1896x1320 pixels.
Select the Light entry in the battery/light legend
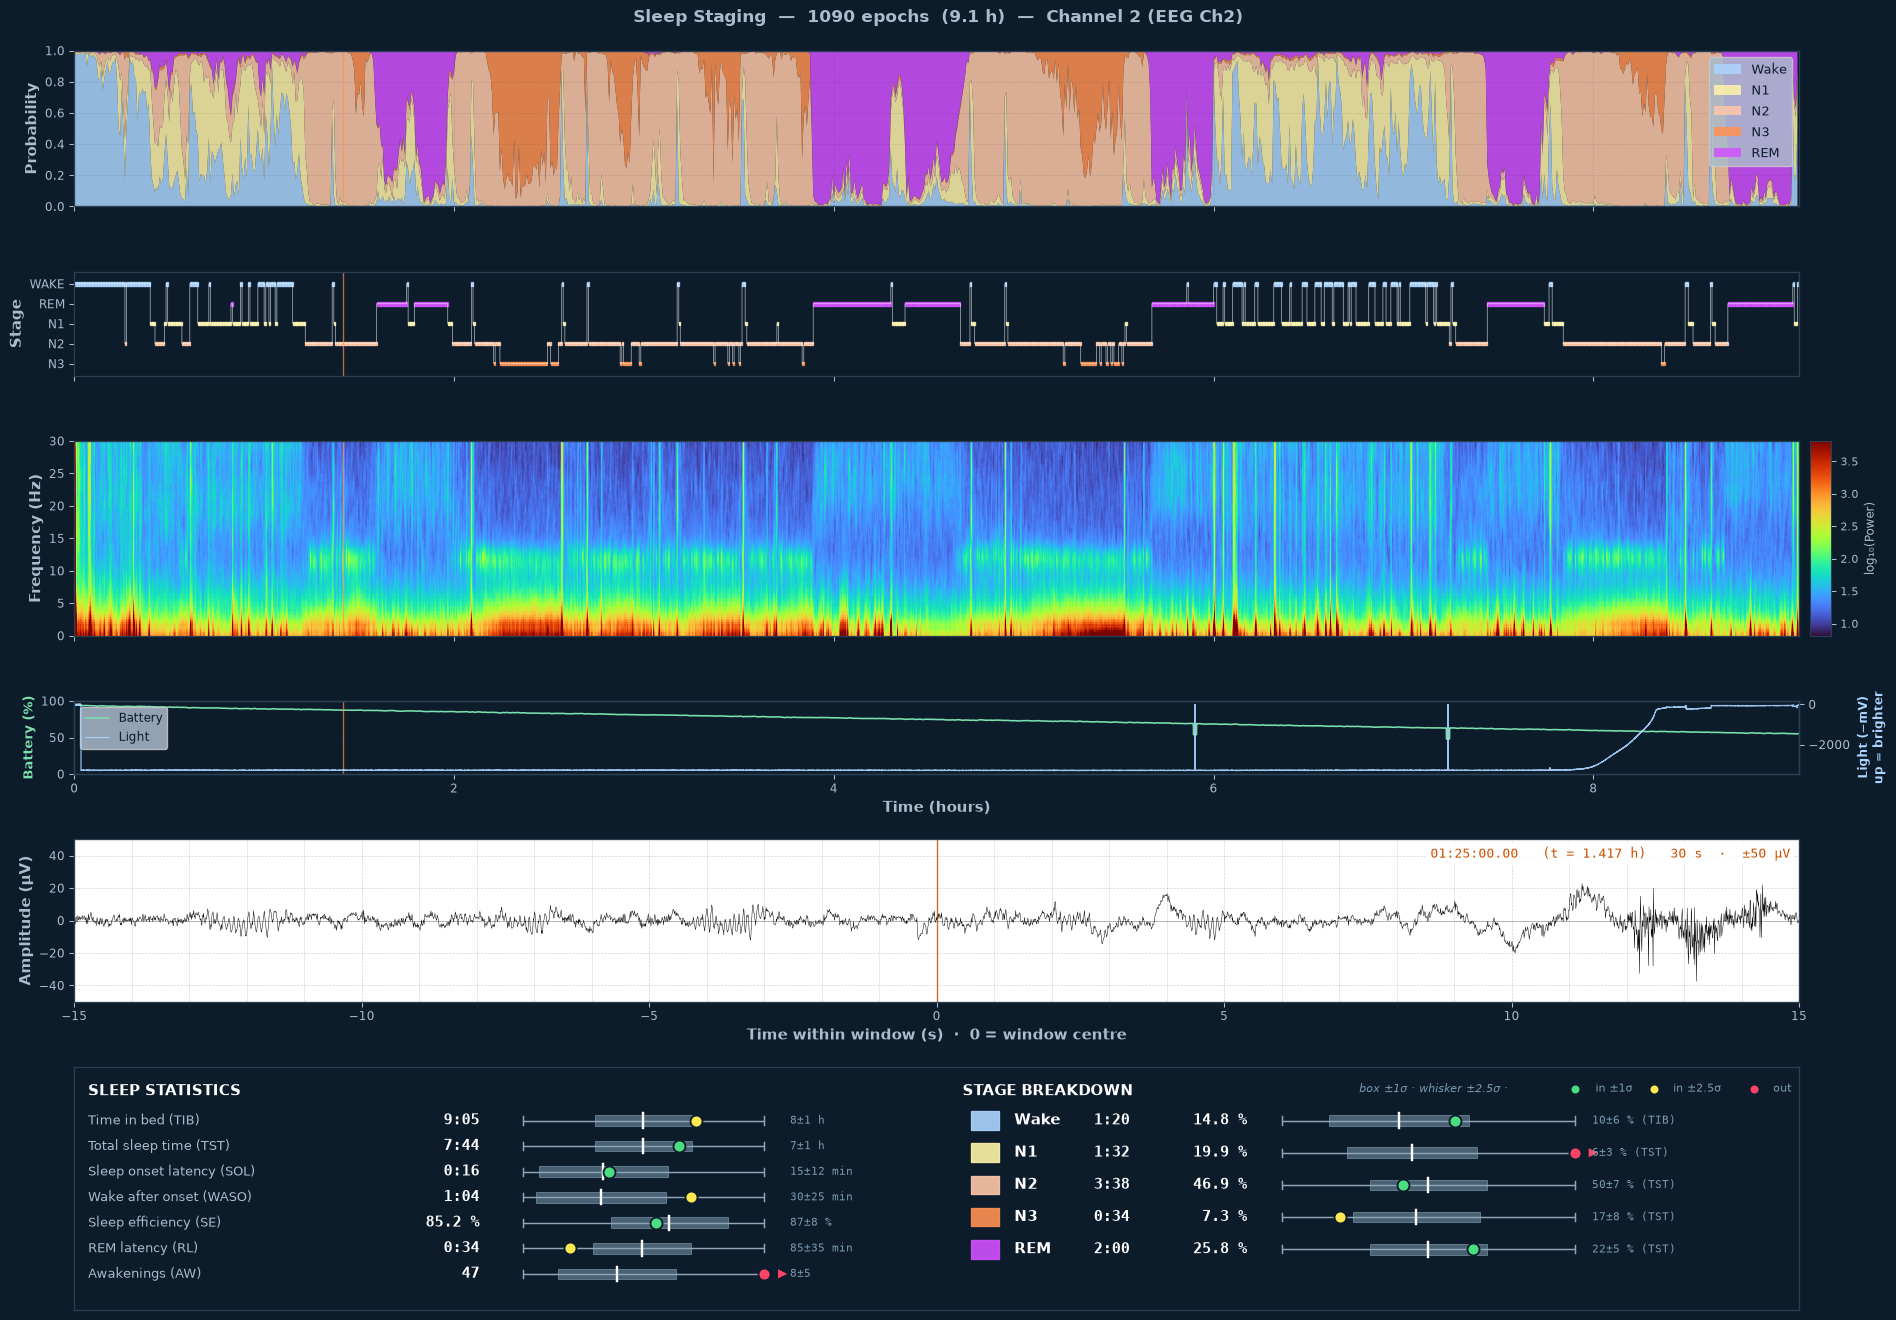(x=118, y=737)
